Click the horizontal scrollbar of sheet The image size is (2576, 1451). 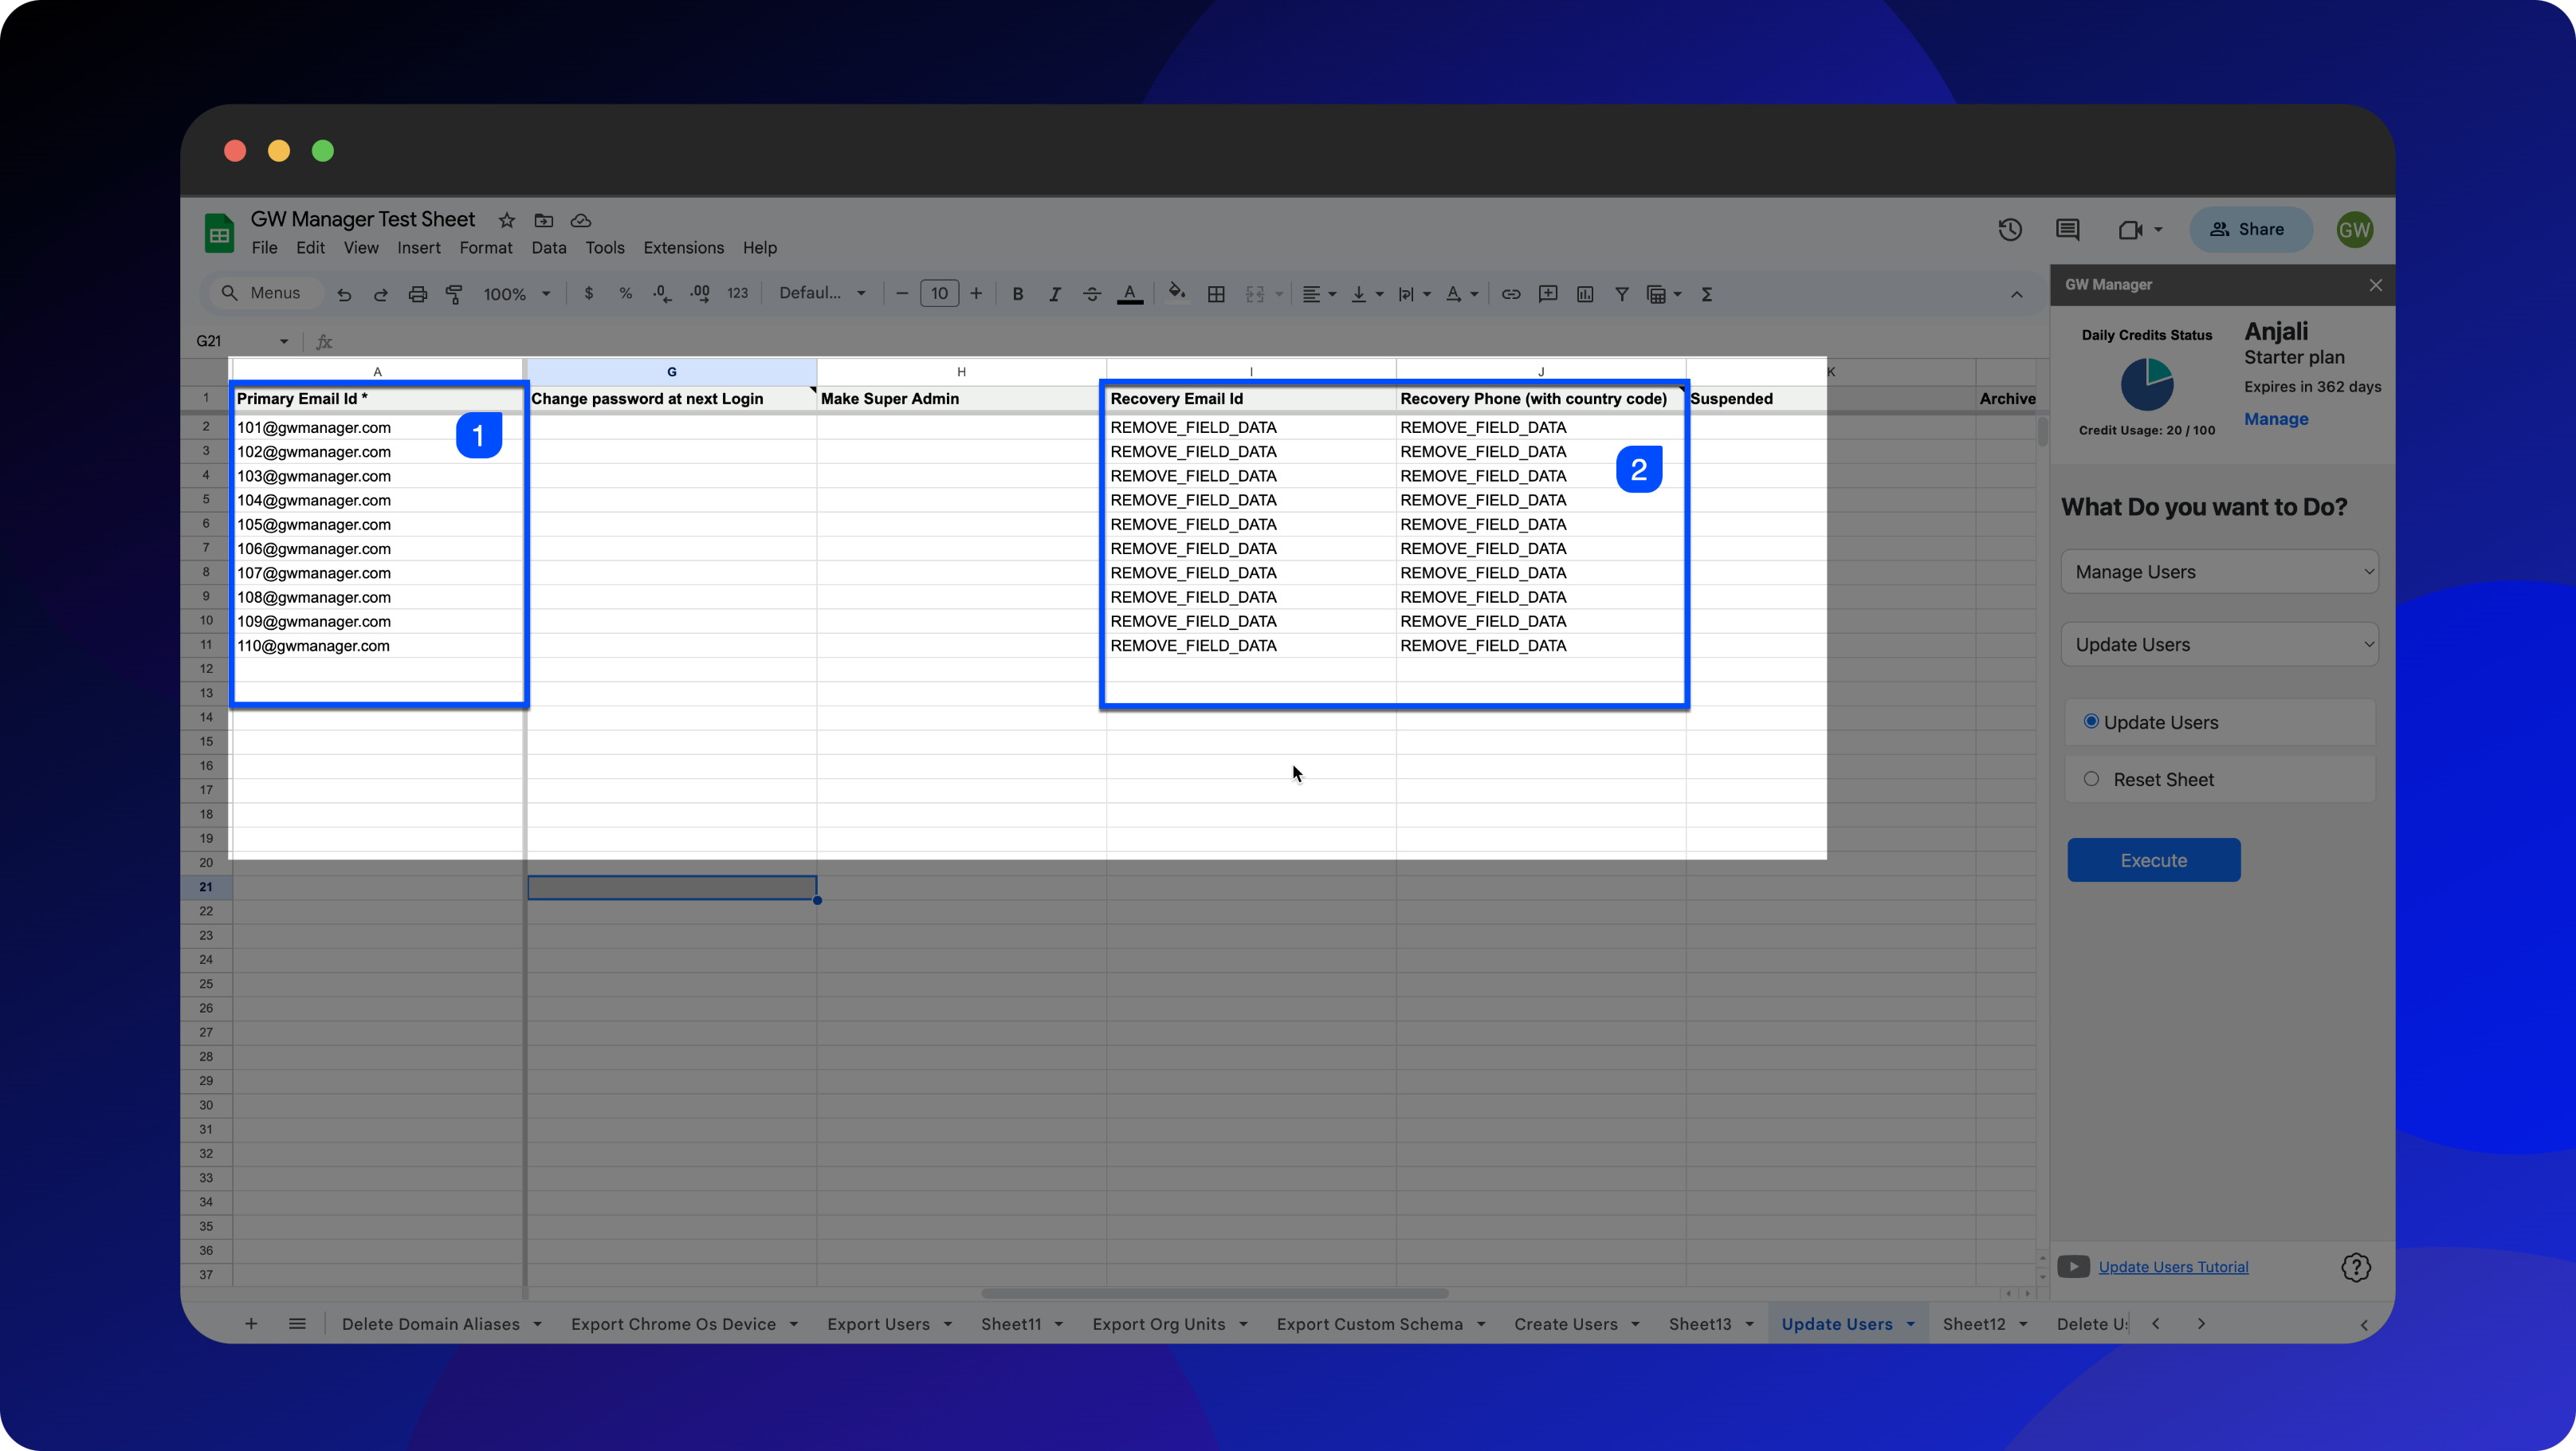coord(1215,1293)
